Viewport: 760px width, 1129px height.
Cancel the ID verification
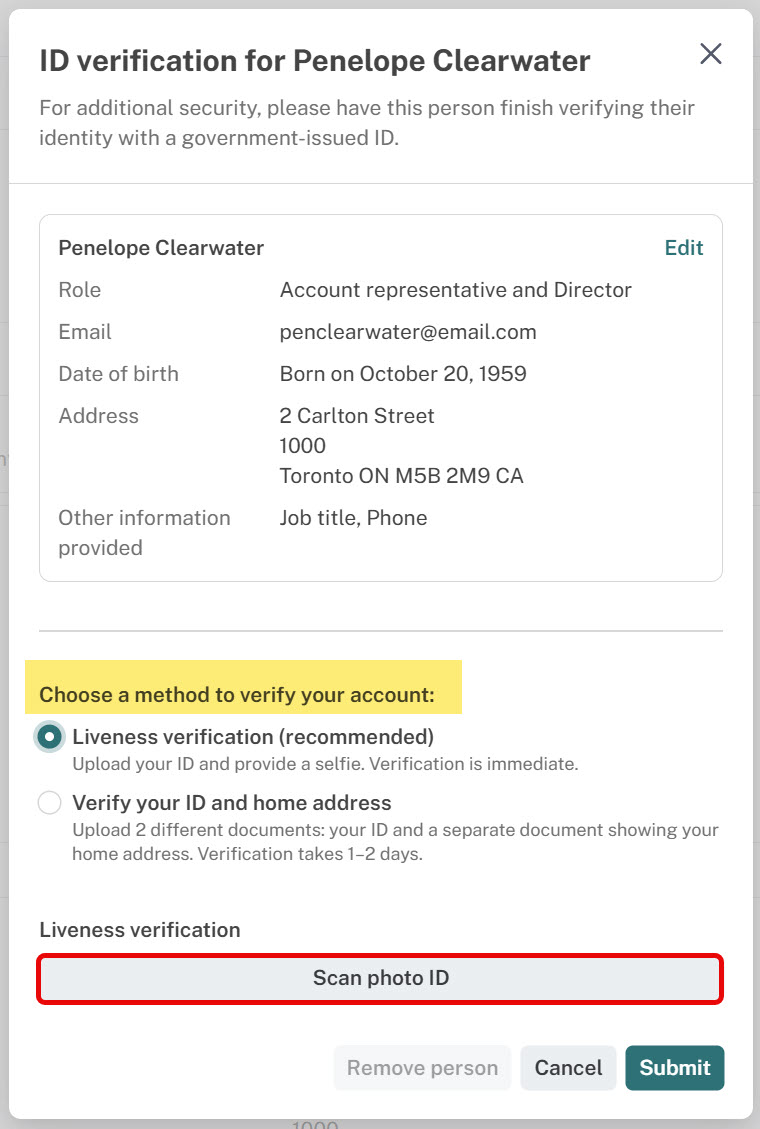tap(569, 1067)
